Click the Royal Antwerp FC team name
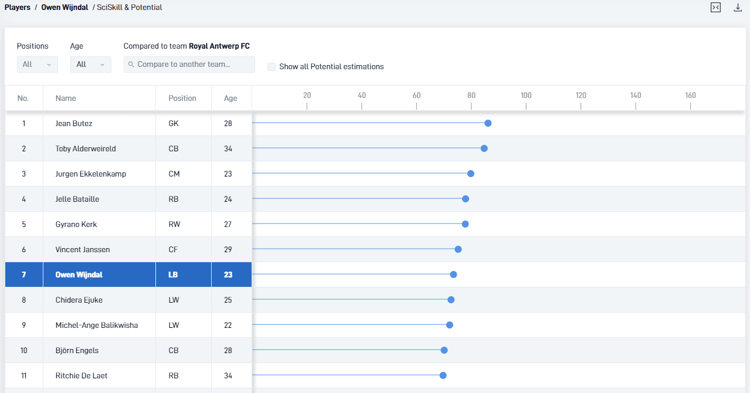The image size is (750, 393). [x=219, y=46]
